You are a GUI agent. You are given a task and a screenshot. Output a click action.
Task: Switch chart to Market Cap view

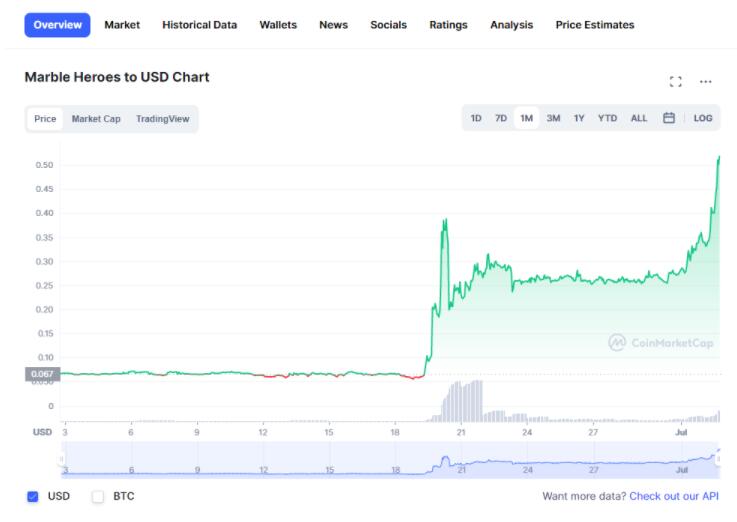(96, 119)
